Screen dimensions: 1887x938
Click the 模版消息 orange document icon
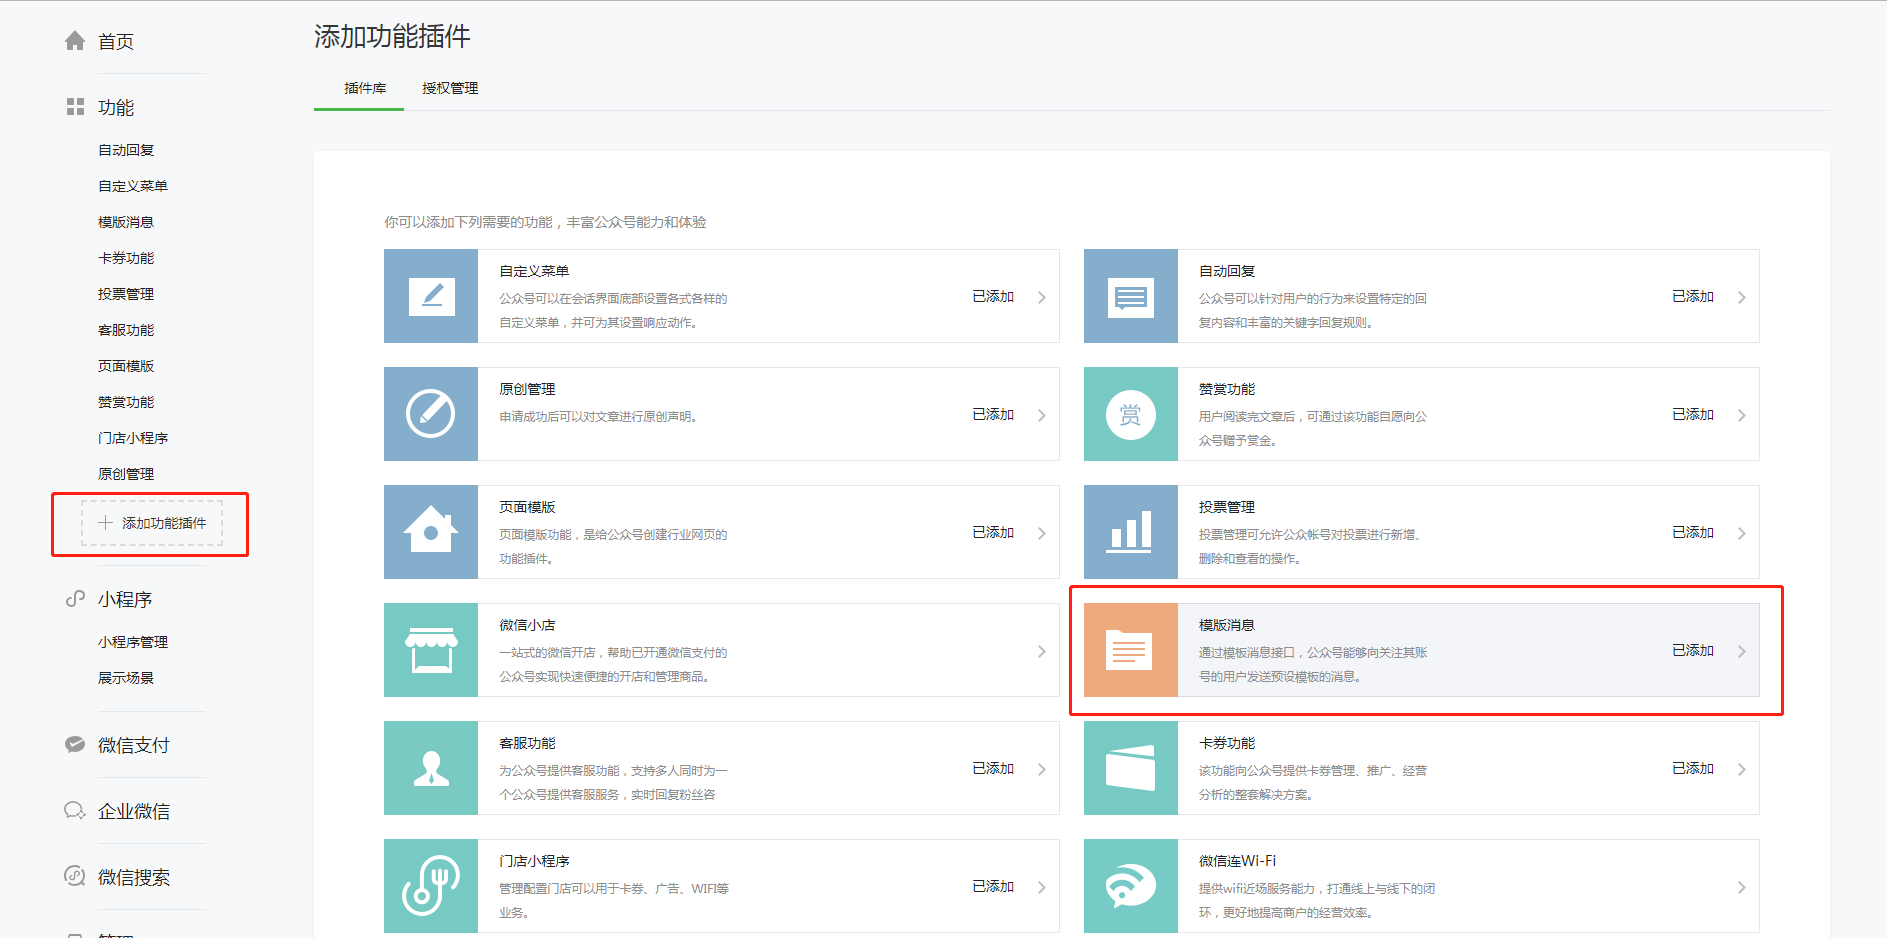coord(1131,650)
